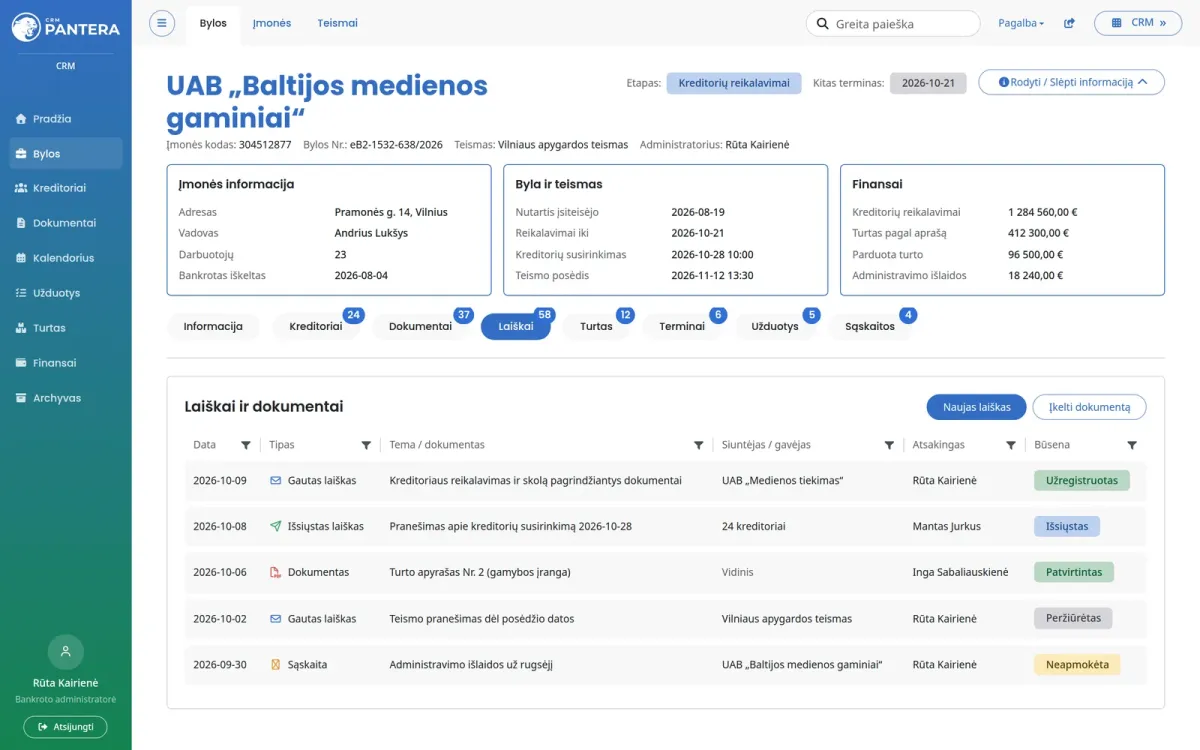Open the Sąskaitos case tab
The image size is (1200, 750).
[870, 326]
